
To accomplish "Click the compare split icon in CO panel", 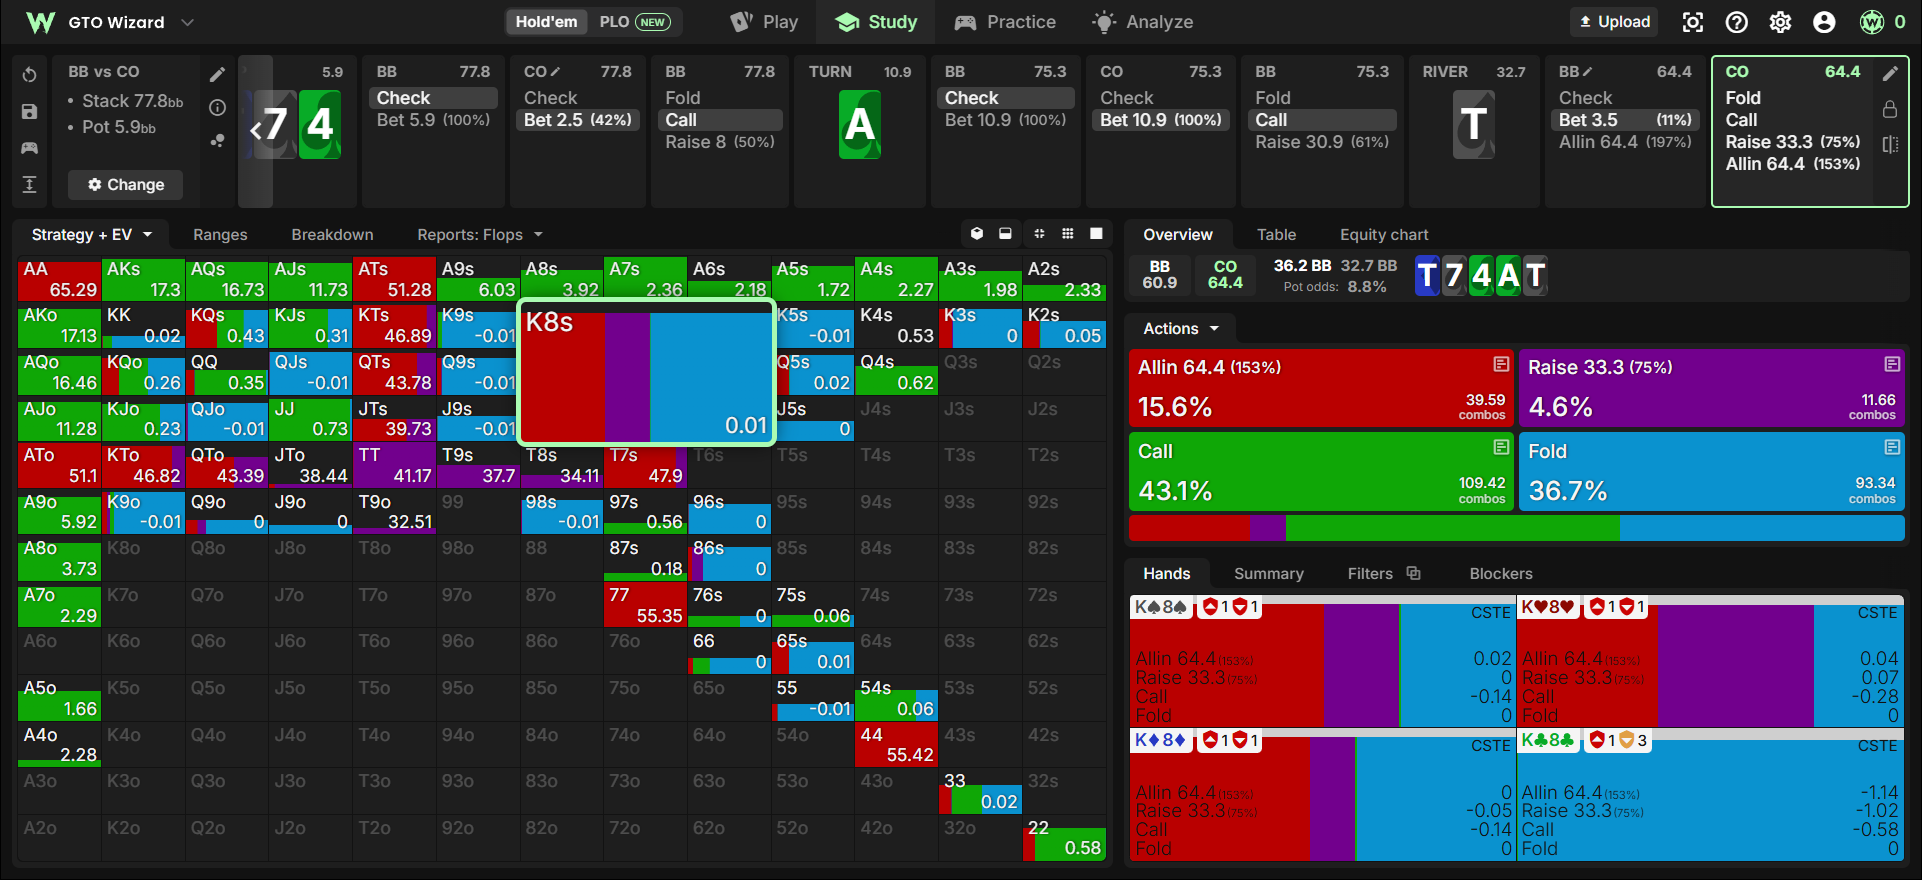I will coord(1890,144).
